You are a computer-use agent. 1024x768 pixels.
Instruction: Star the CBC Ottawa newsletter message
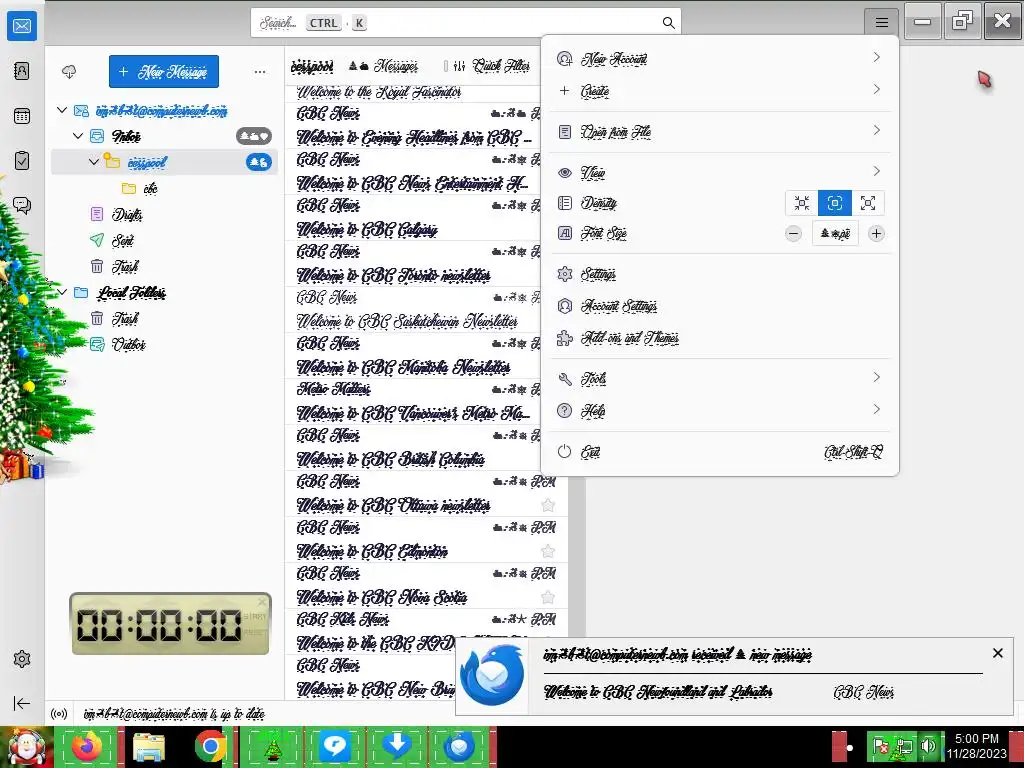tap(548, 505)
